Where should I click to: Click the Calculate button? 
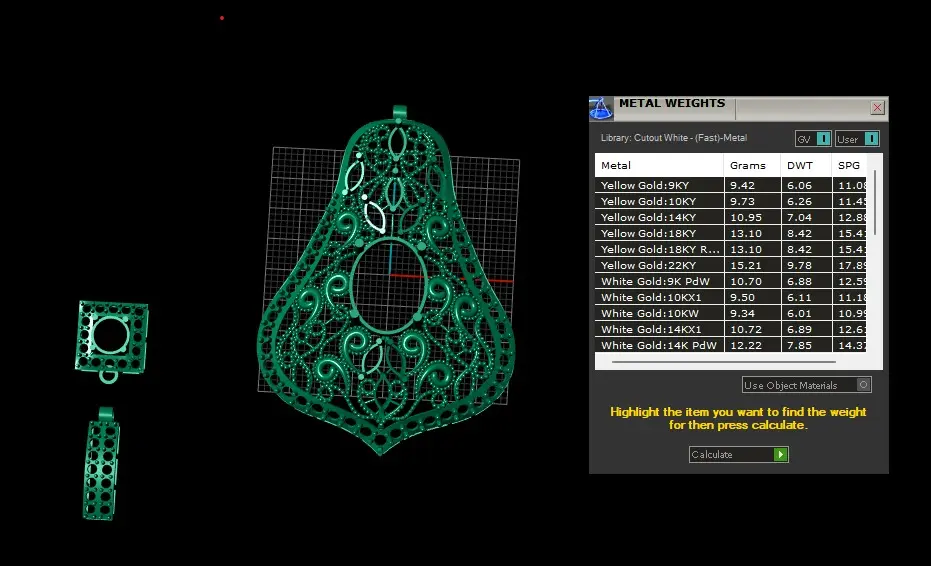[739, 454]
